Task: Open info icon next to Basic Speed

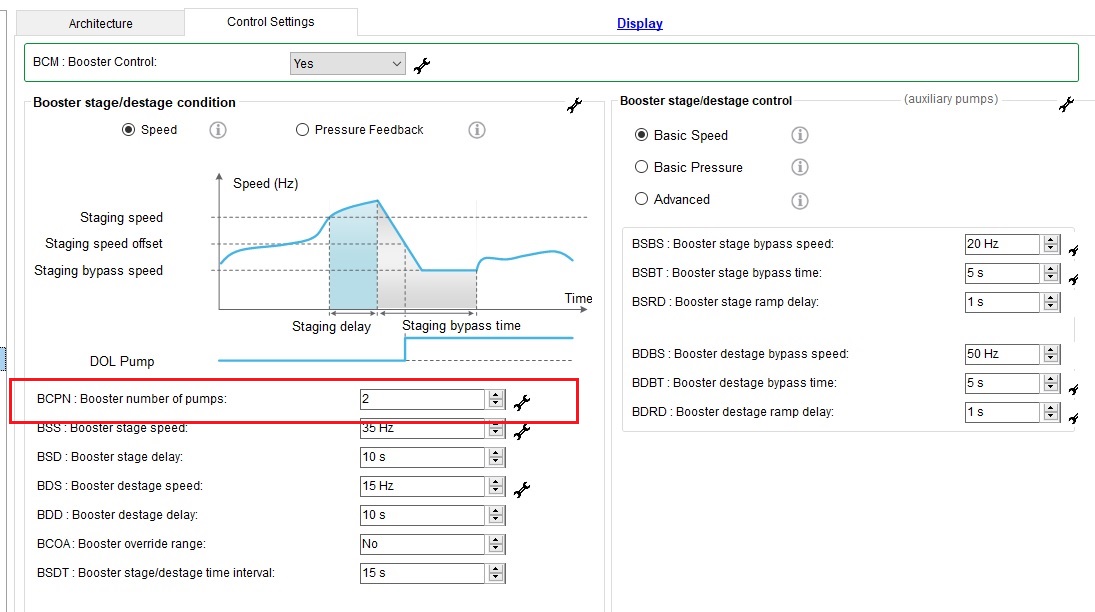Action: click(x=800, y=135)
